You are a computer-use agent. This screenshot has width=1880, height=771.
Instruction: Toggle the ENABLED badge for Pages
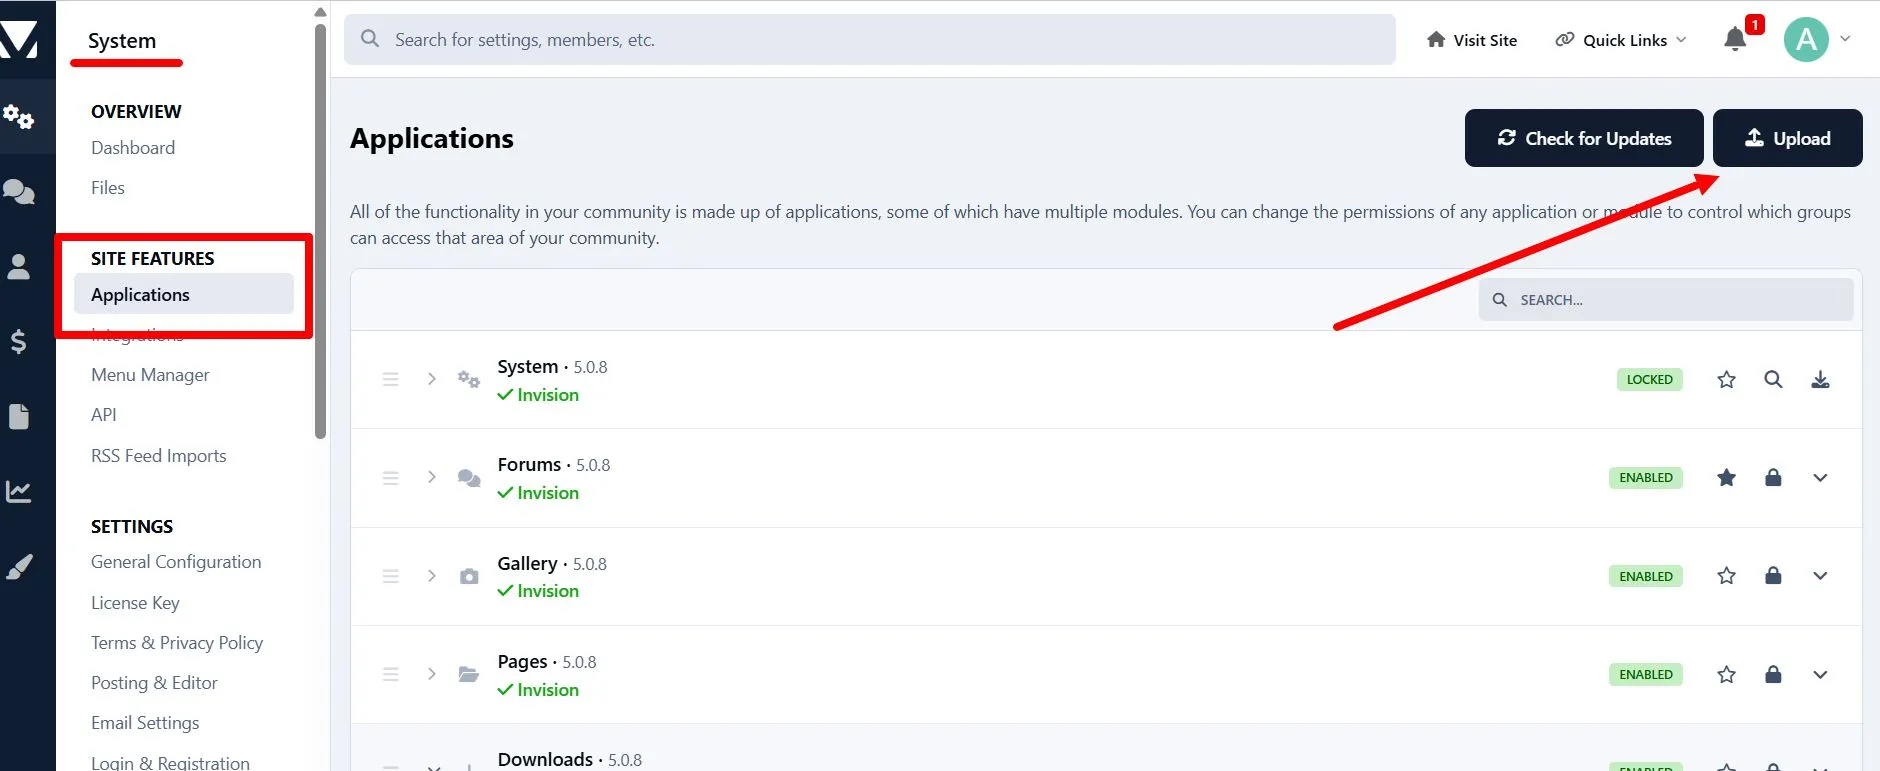1646,675
